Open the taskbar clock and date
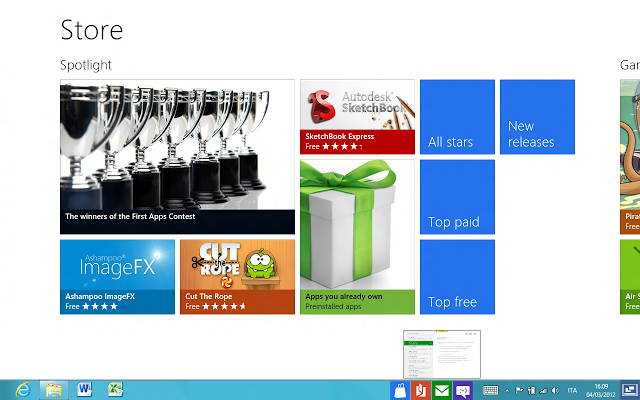Viewport: 640px width, 400px height. 601,391
